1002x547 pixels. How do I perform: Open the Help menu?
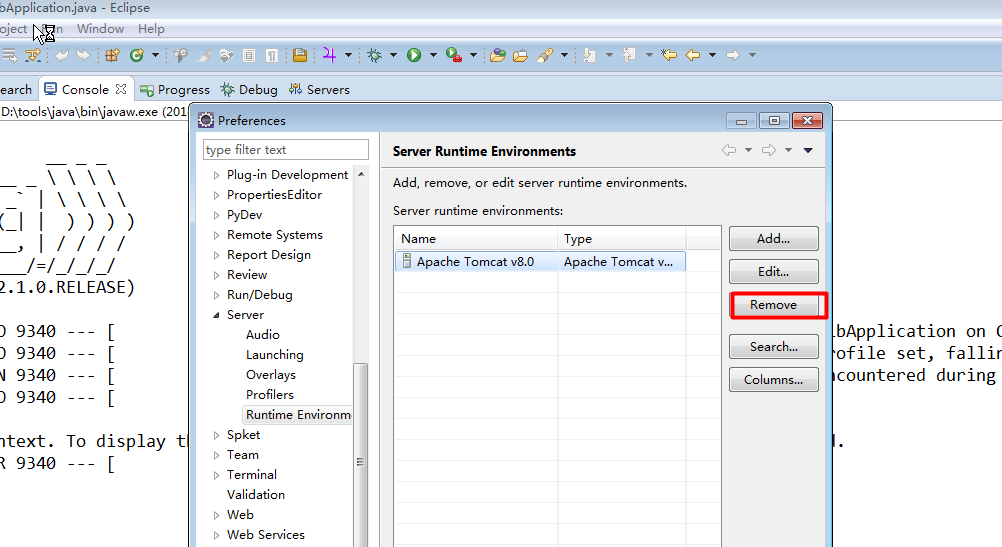[151, 29]
